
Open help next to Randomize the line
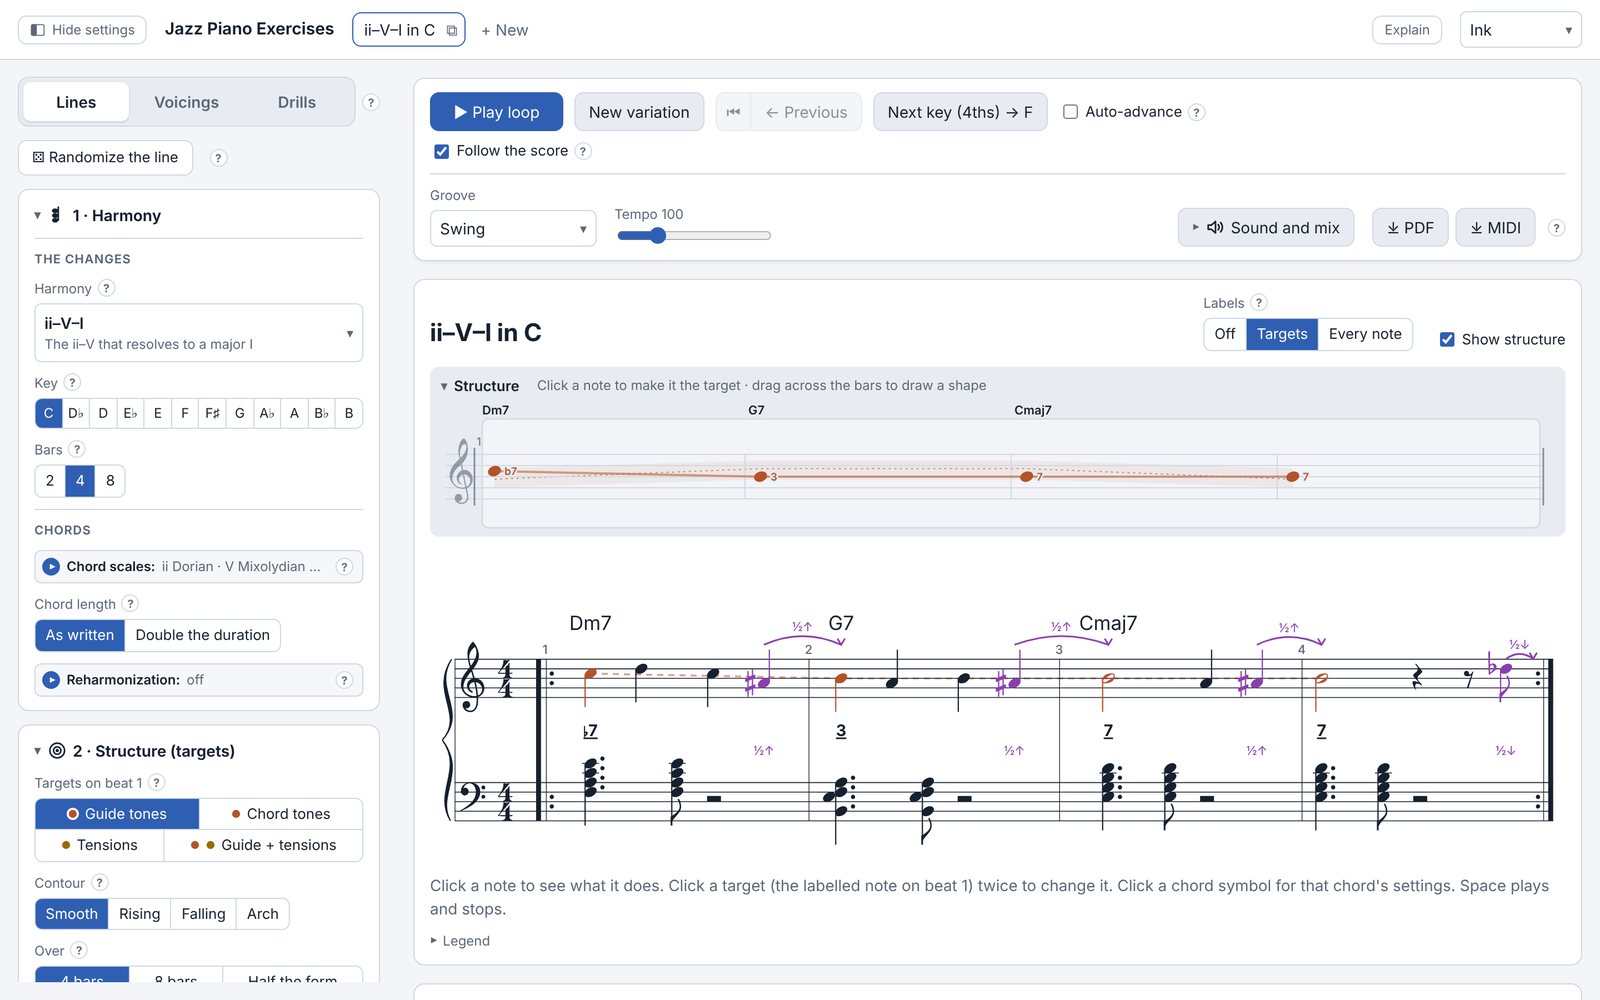pos(218,157)
